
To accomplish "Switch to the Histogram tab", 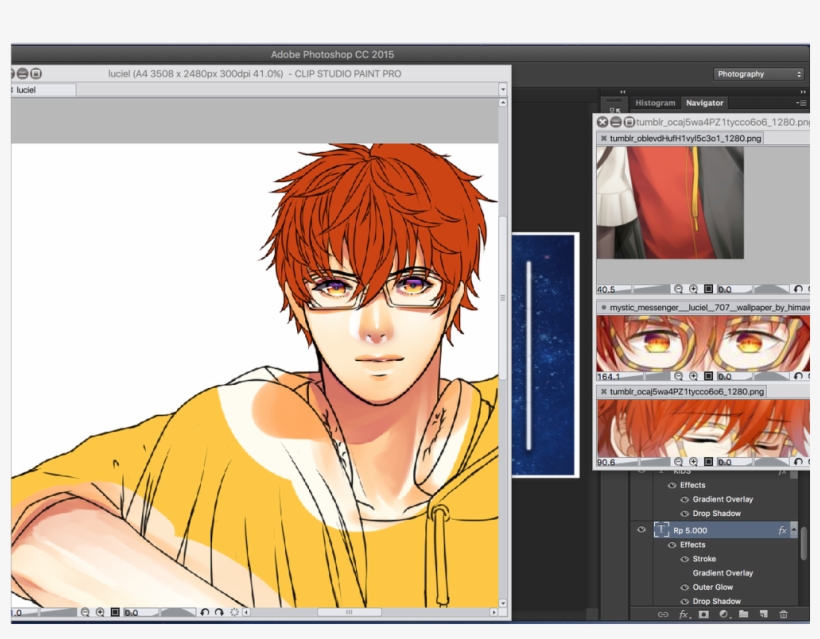I will 655,103.
